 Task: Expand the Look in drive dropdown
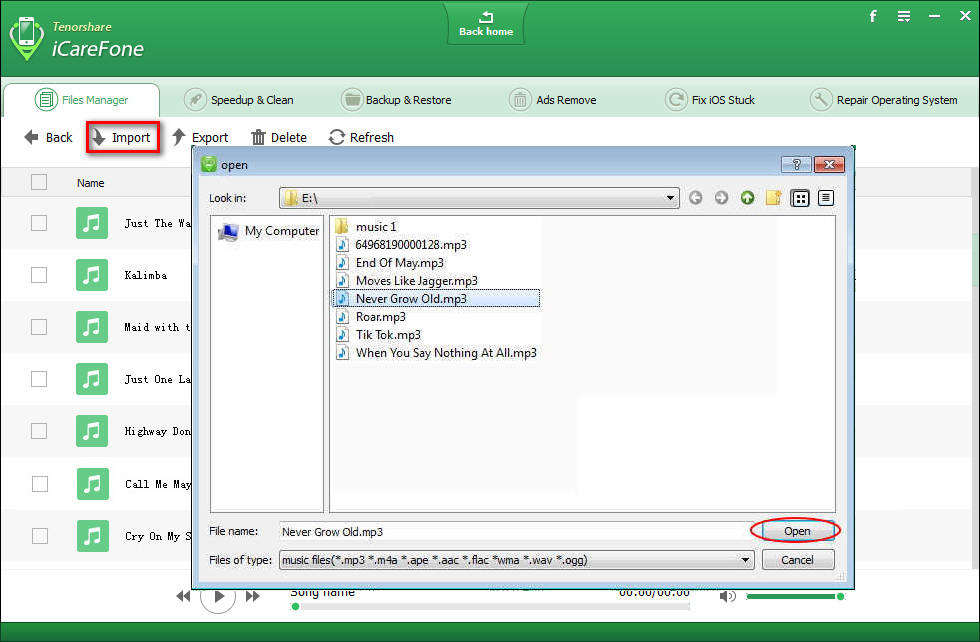(670, 198)
